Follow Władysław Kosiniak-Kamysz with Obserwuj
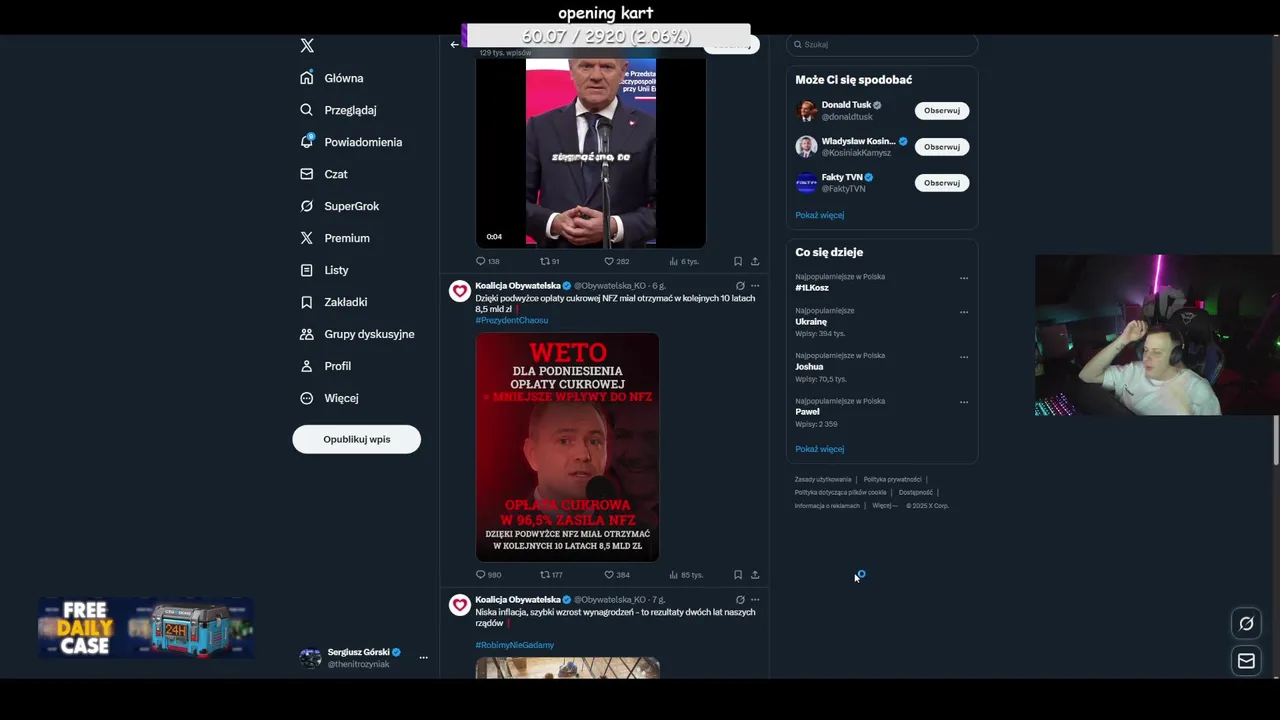This screenshot has height=720, width=1280. pos(942,147)
